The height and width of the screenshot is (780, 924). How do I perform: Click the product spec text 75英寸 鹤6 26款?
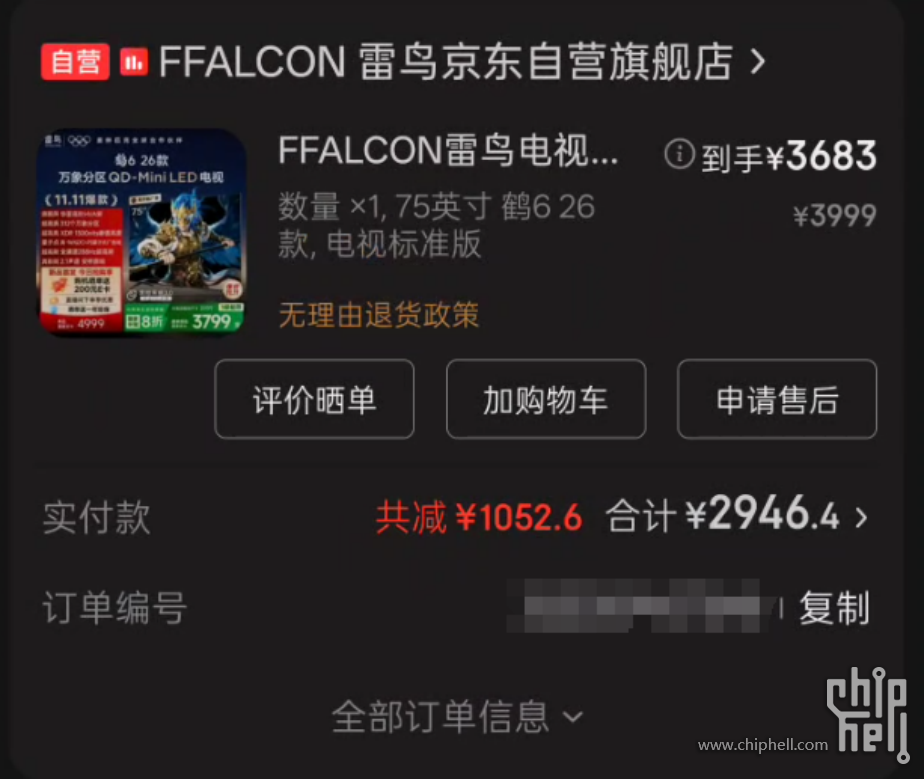pos(436,225)
